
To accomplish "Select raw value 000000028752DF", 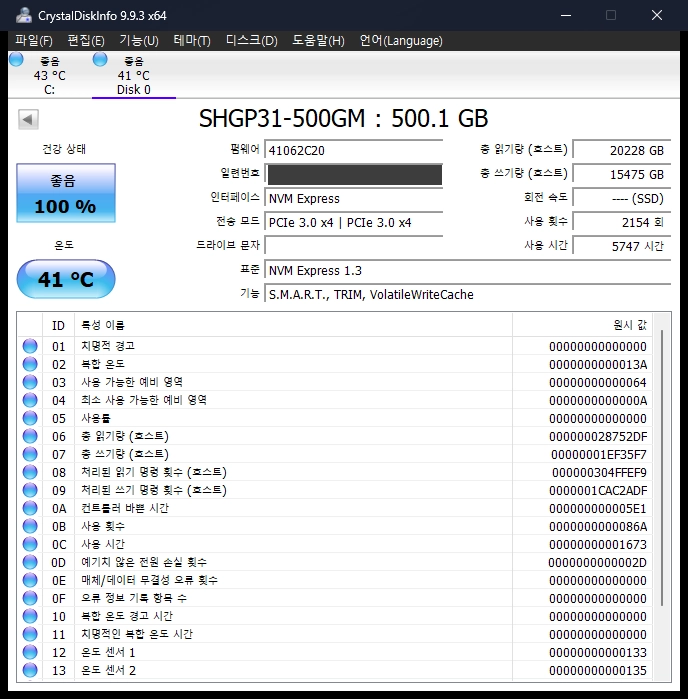I will point(598,436).
